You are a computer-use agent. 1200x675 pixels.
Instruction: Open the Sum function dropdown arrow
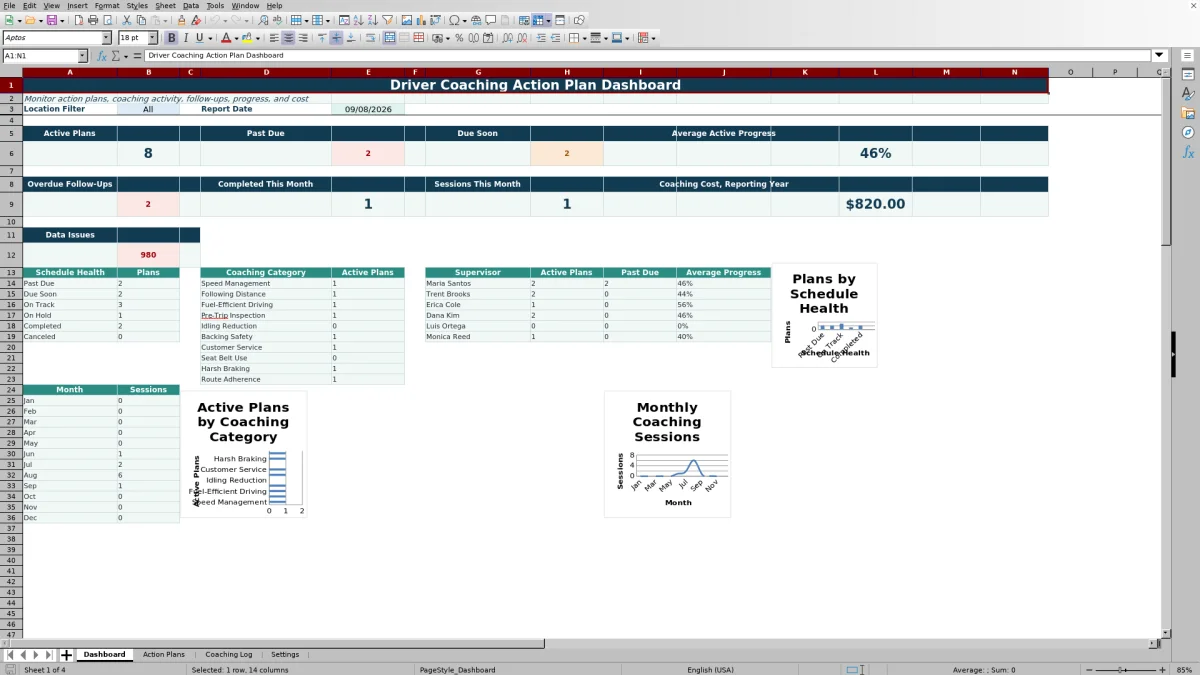(x=125, y=56)
